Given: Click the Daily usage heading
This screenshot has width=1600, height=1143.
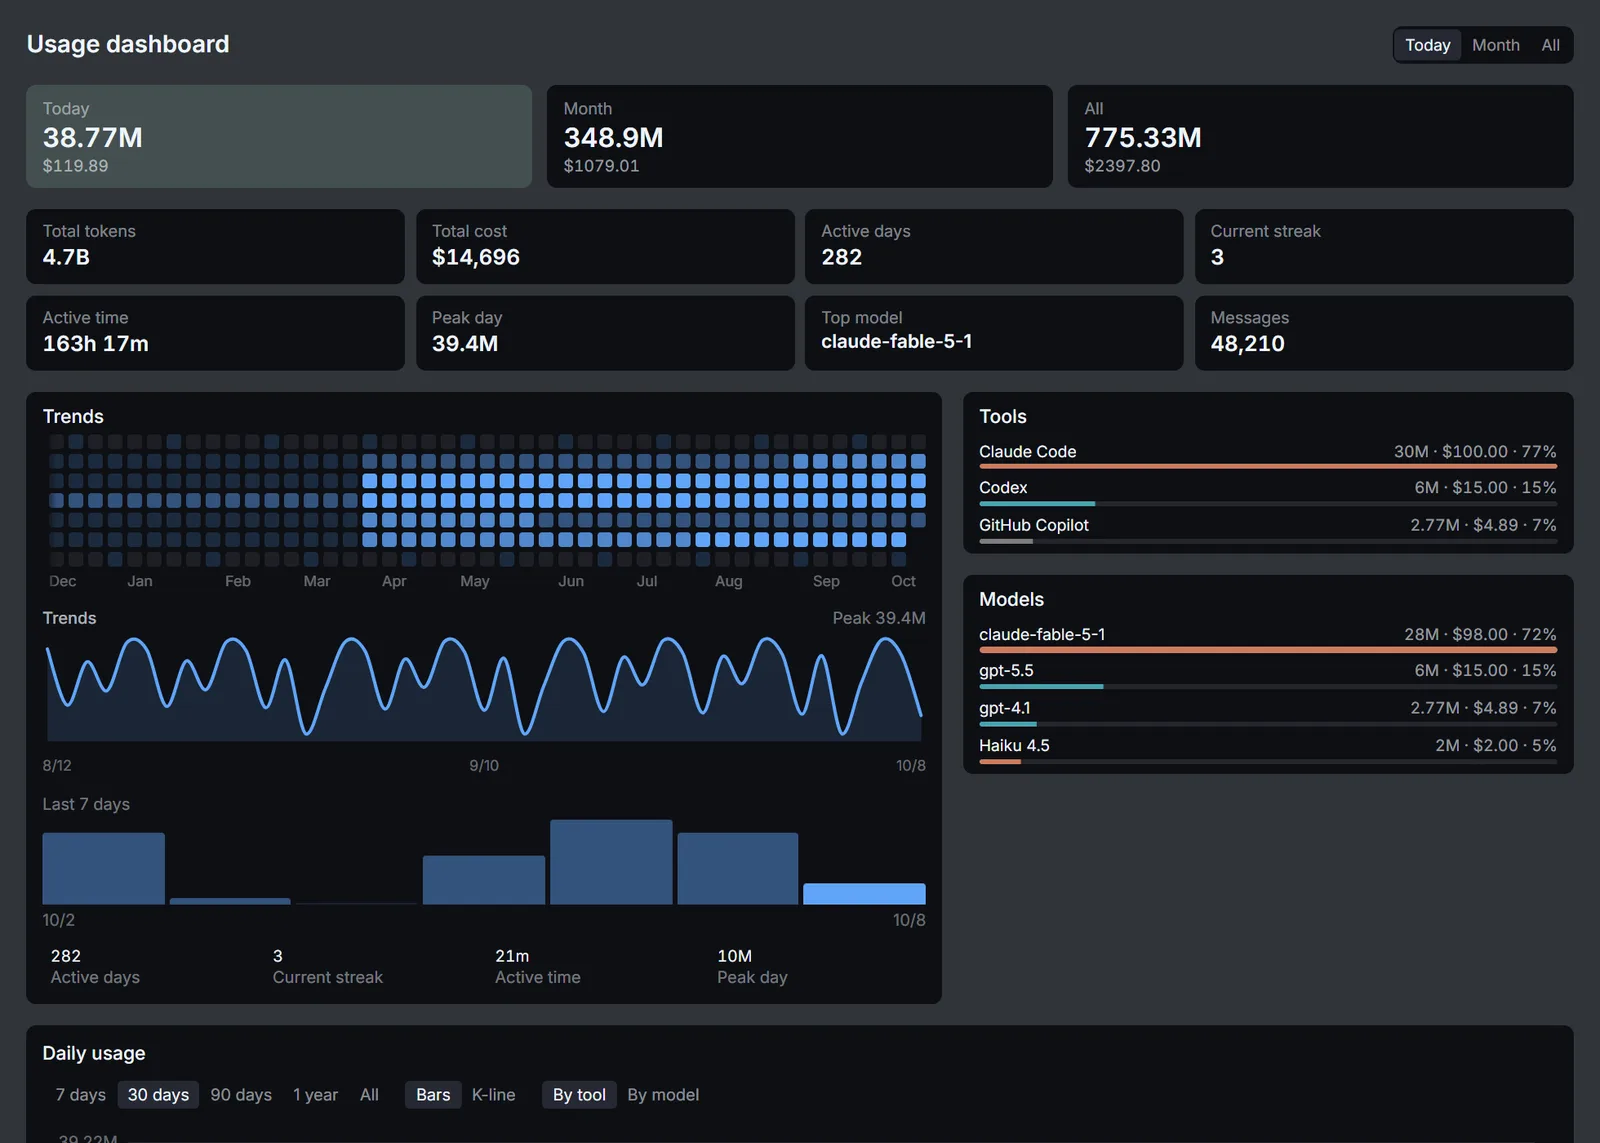Looking at the screenshot, I should [94, 1053].
